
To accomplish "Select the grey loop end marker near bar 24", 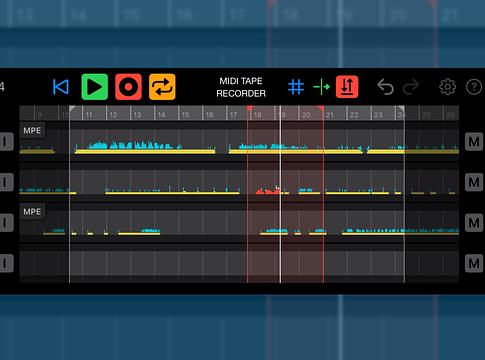I will (401, 108).
